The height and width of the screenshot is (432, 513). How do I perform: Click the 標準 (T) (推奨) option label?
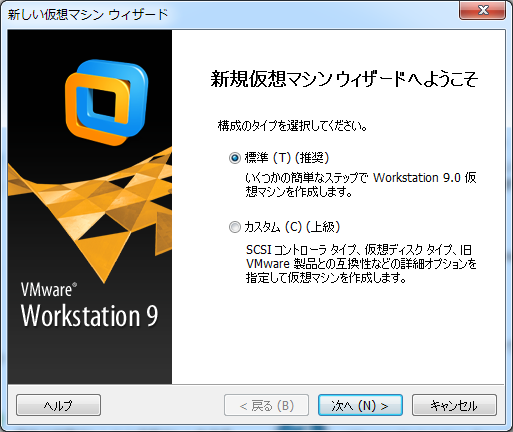(x=287, y=158)
